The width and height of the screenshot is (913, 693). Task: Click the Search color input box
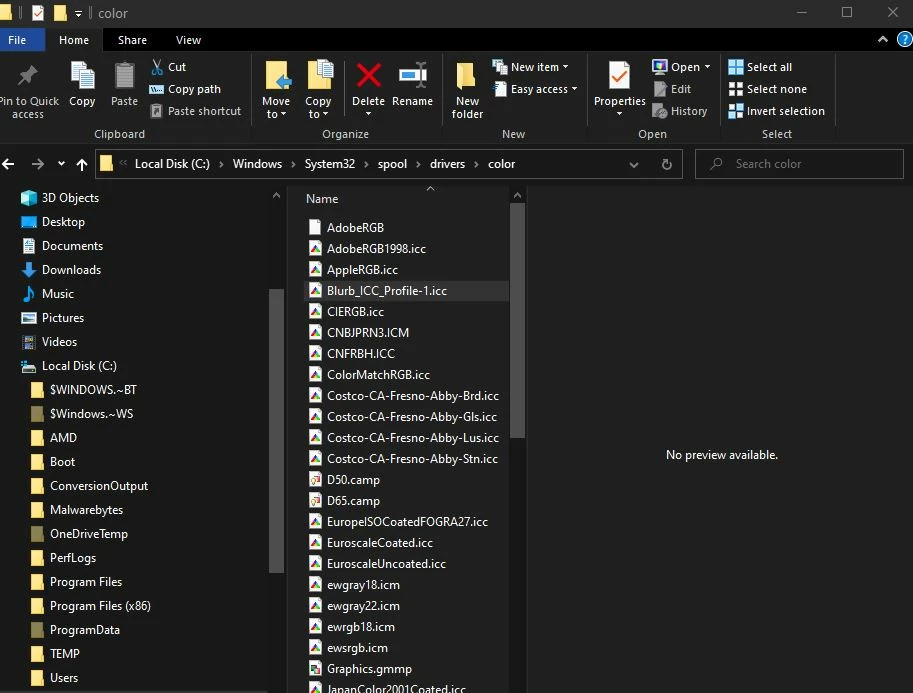click(799, 164)
